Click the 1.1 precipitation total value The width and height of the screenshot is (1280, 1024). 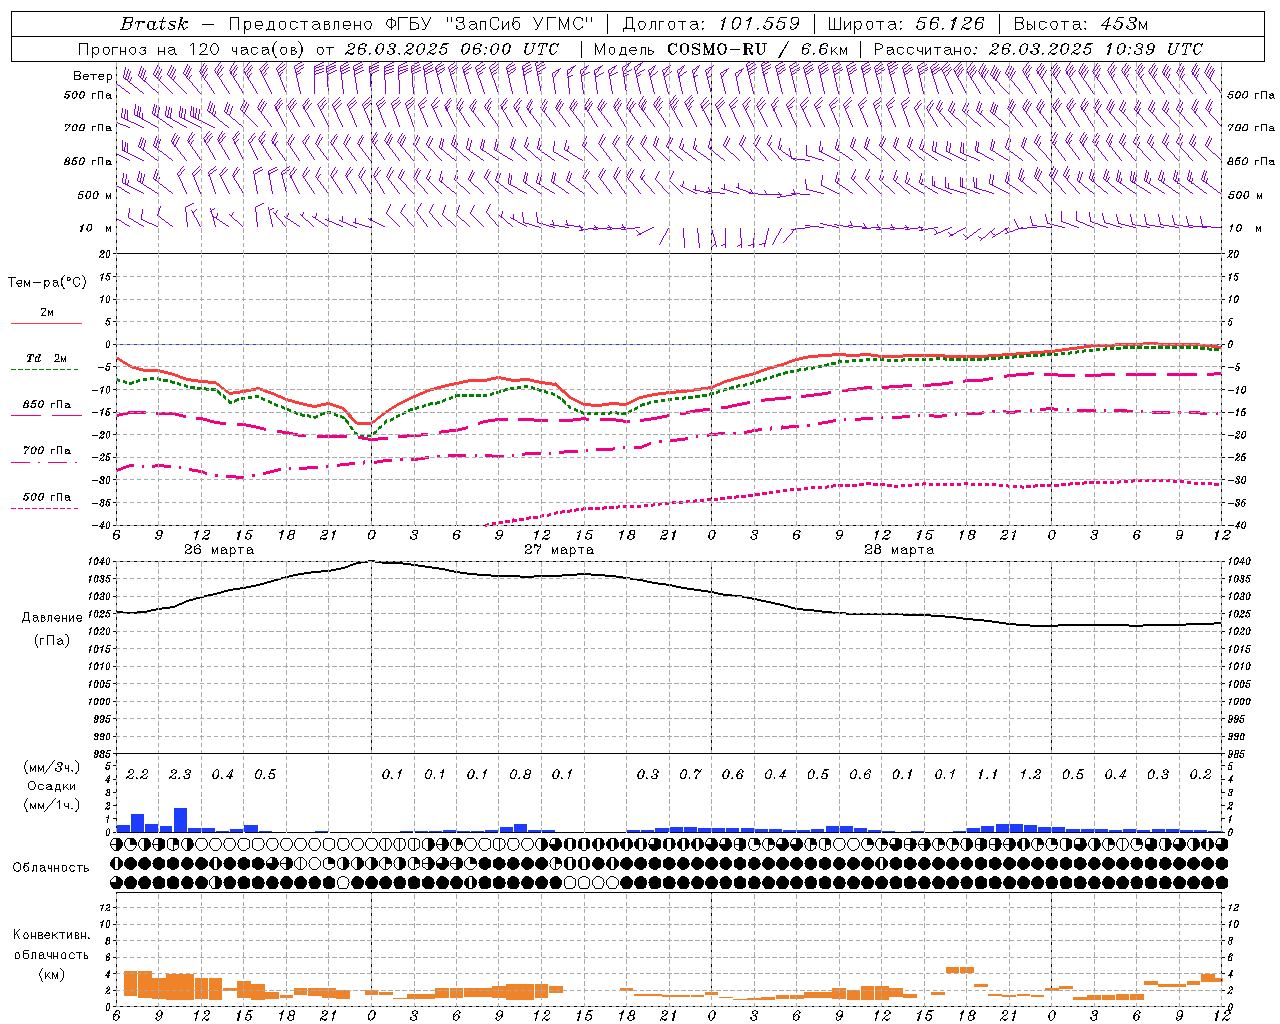point(987,775)
